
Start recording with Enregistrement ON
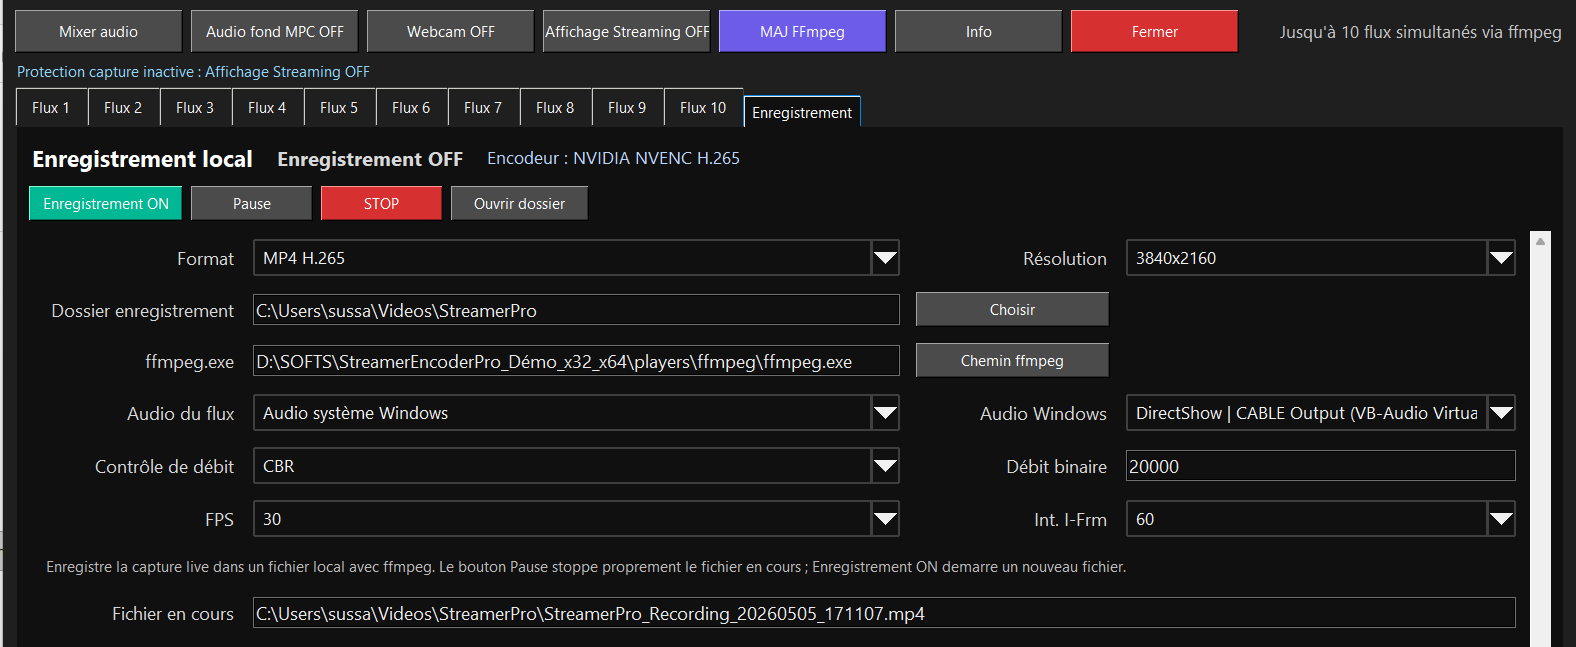pyautogui.click(x=105, y=203)
